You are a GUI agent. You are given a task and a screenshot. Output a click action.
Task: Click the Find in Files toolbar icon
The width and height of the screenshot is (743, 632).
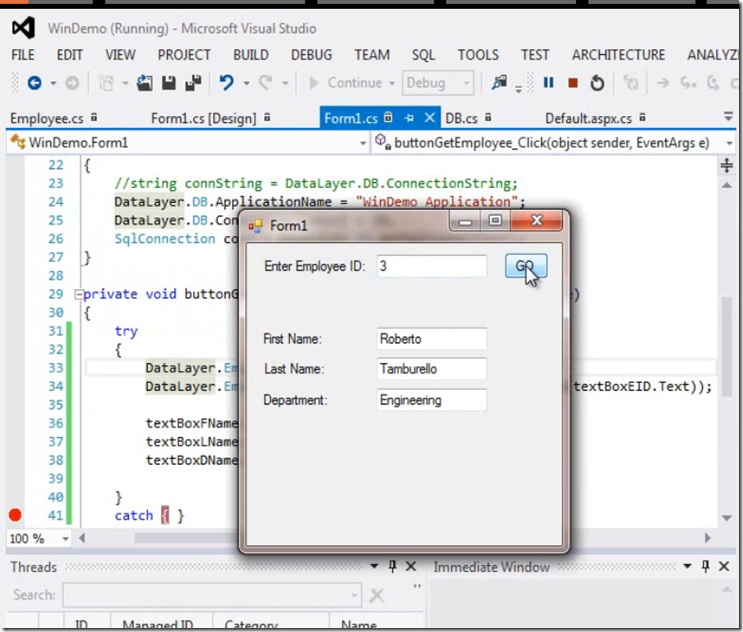click(x=499, y=82)
